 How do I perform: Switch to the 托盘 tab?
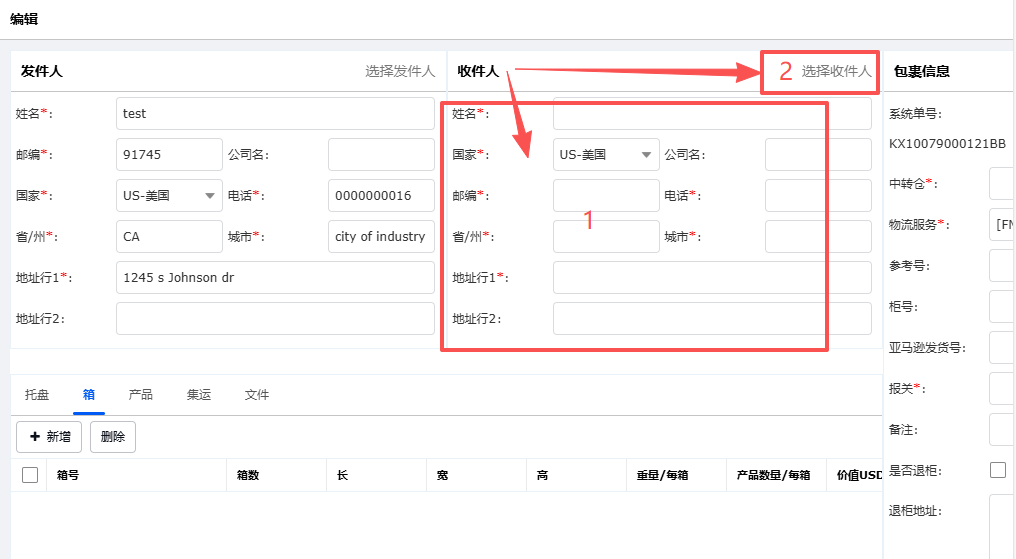pyautogui.click(x=37, y=395)
